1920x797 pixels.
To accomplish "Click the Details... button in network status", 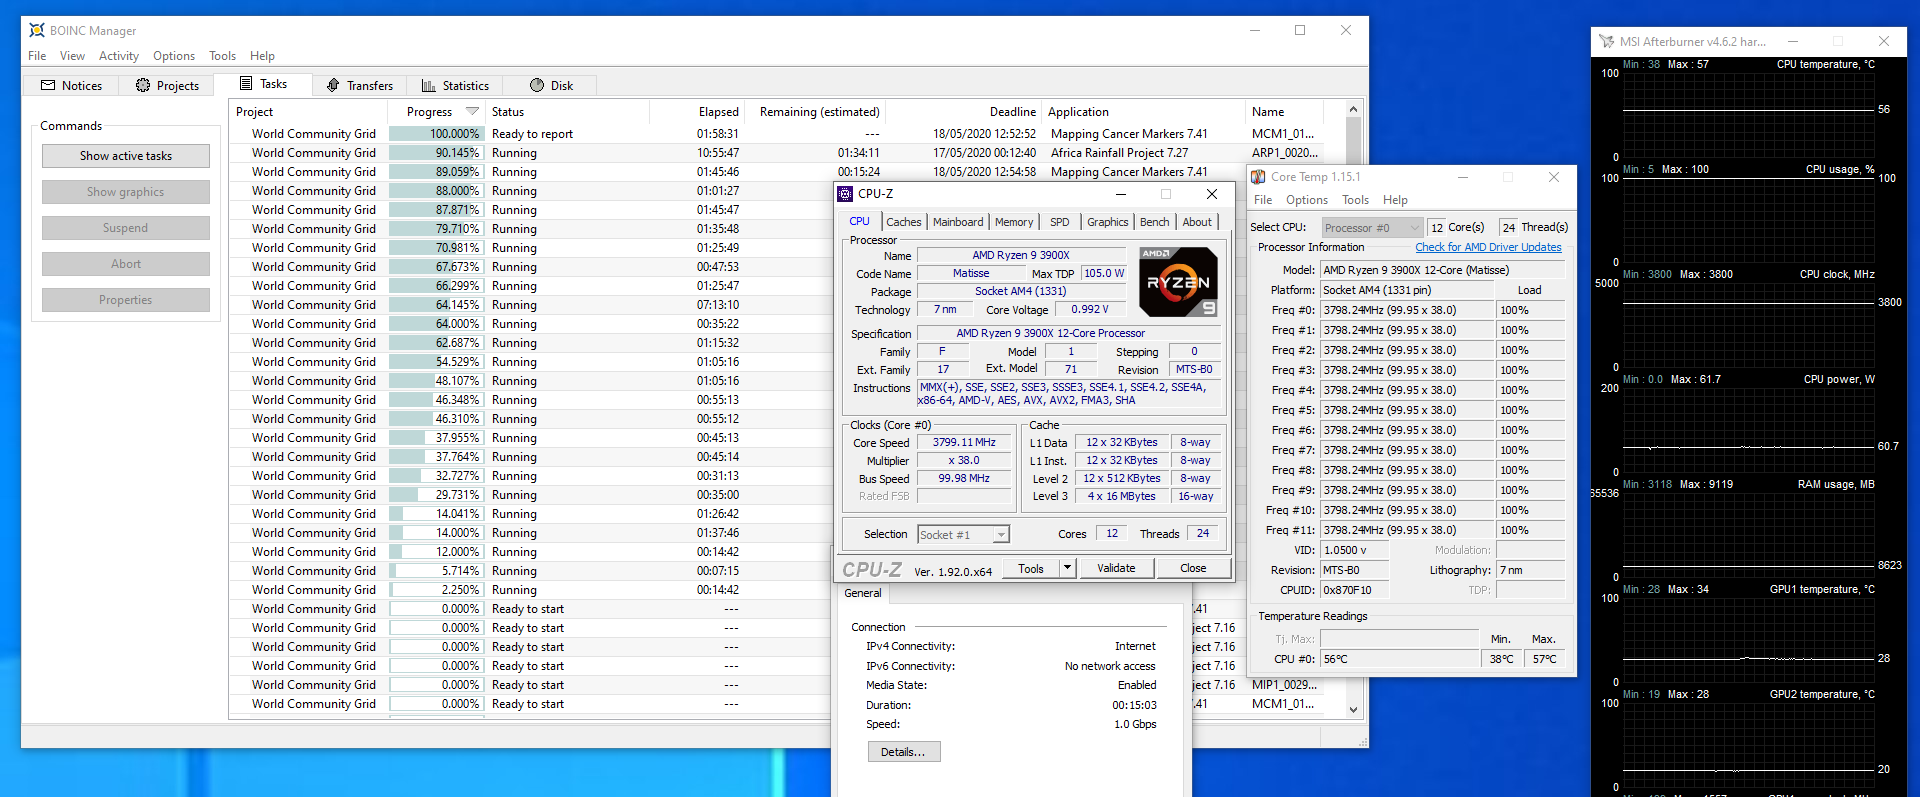I will click(x=904, y=752).
